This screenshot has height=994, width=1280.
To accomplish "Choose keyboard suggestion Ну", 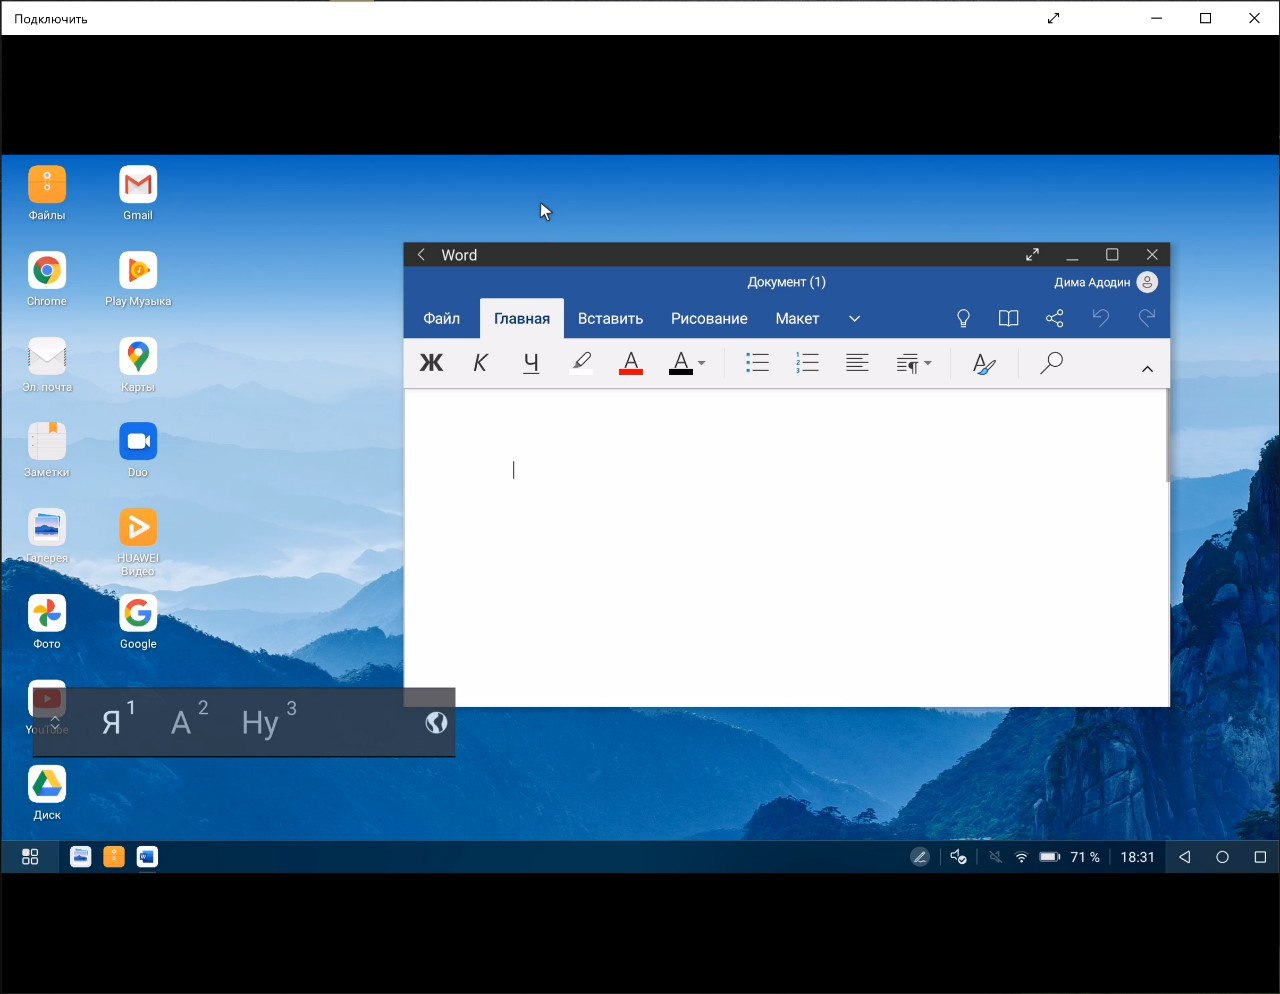I will point(268,720).
